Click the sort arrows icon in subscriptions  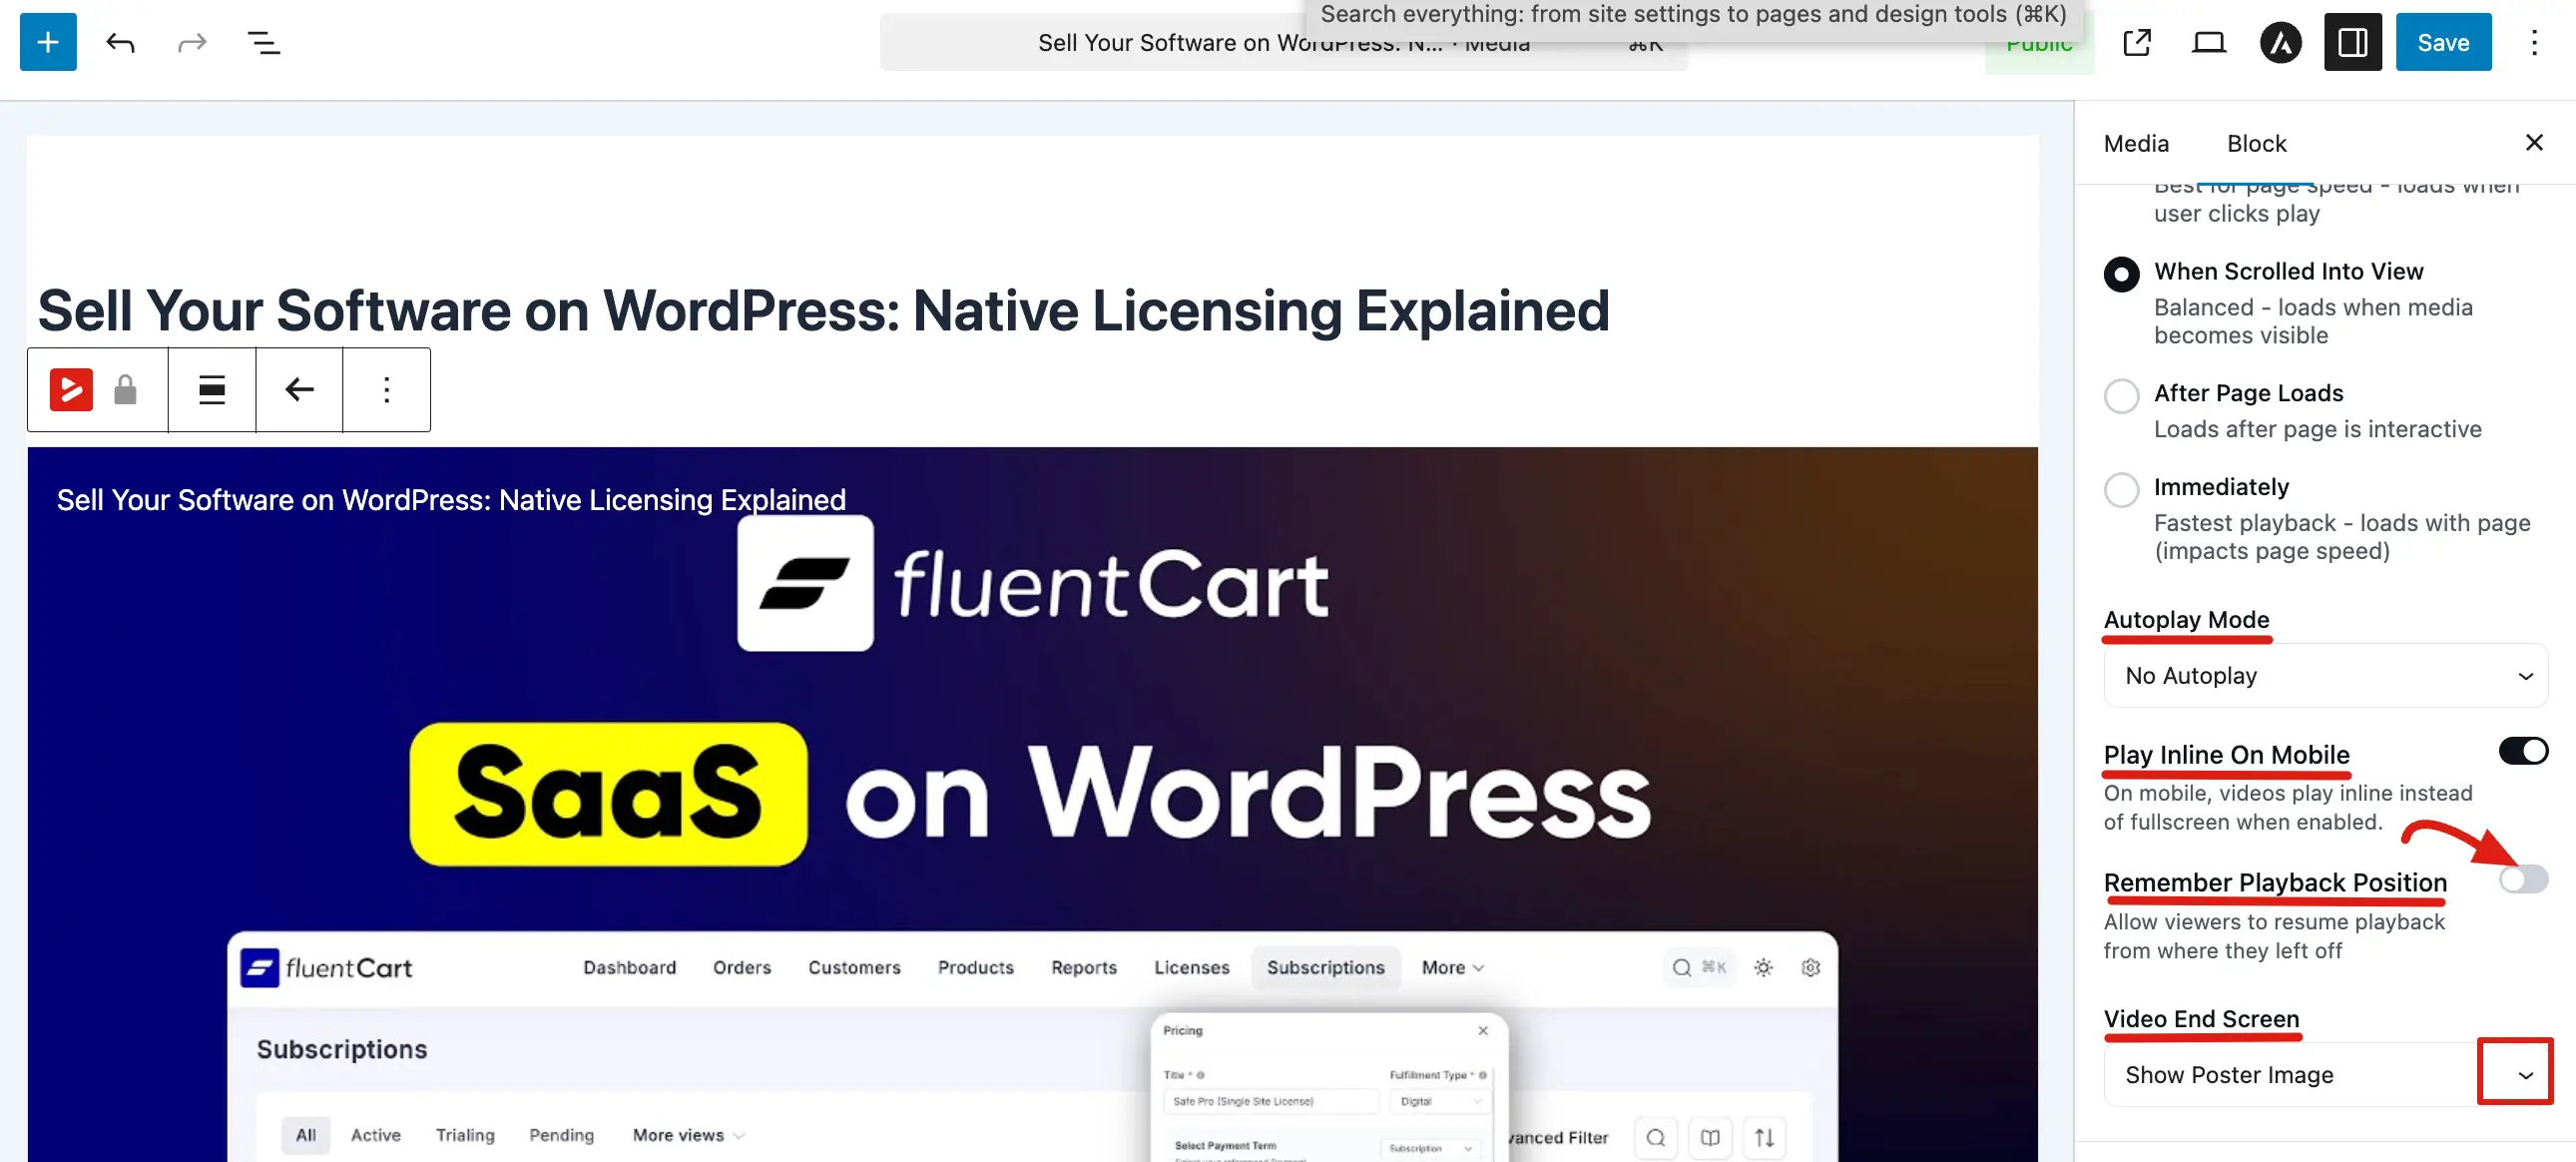pyautogui.click(x=1764, y=1137)
